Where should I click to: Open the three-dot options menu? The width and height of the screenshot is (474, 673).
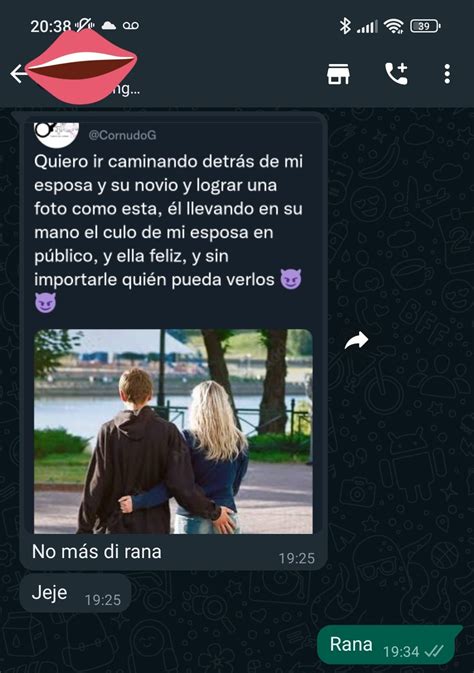tap(447, 74)
